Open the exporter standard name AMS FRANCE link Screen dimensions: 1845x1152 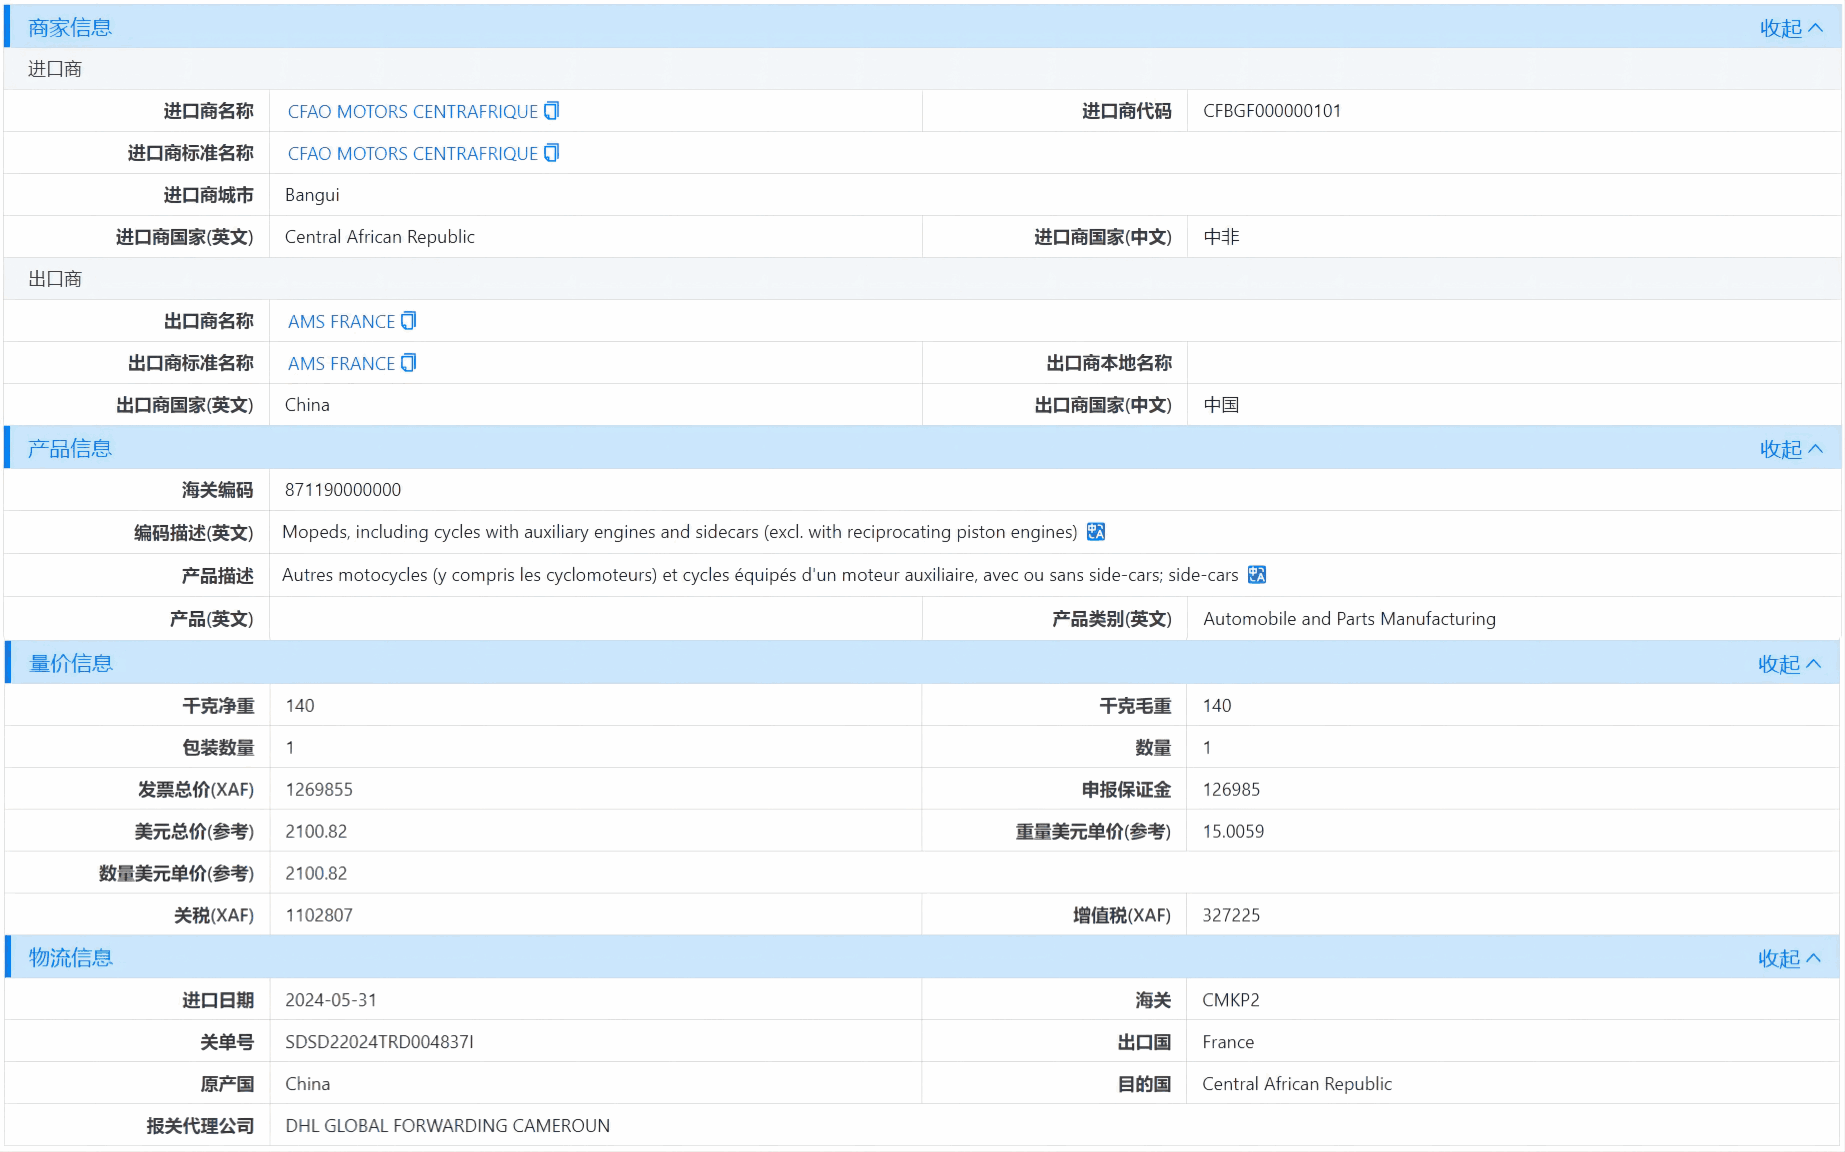coord(340,363)
